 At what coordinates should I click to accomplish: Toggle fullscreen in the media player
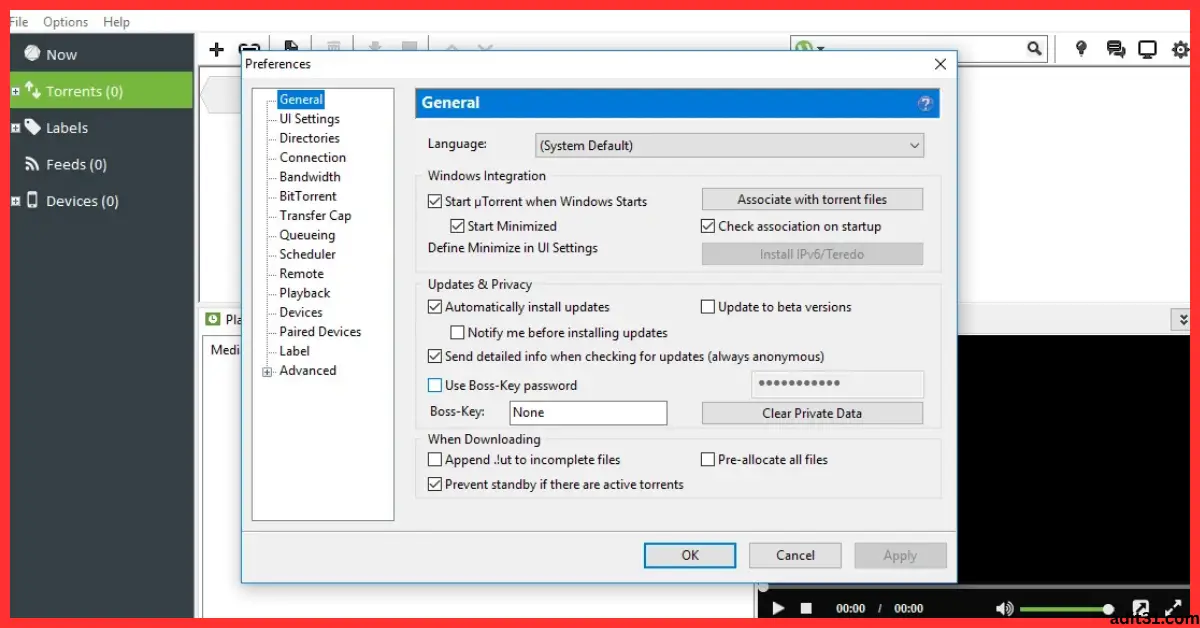[1172, 608]
